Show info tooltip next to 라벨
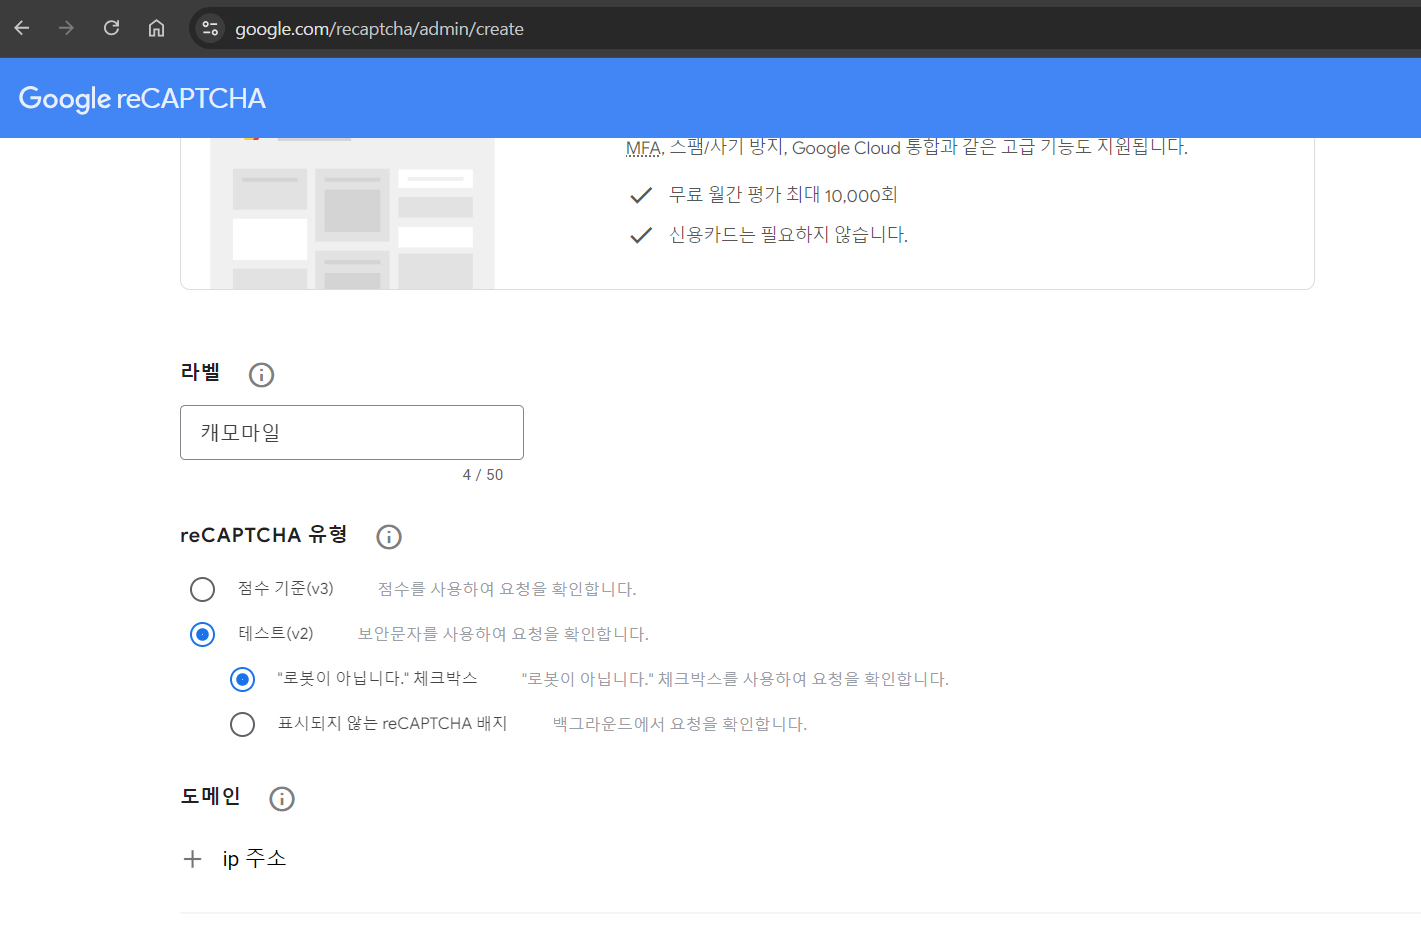 pyautogui.click(x=261, y=375)
